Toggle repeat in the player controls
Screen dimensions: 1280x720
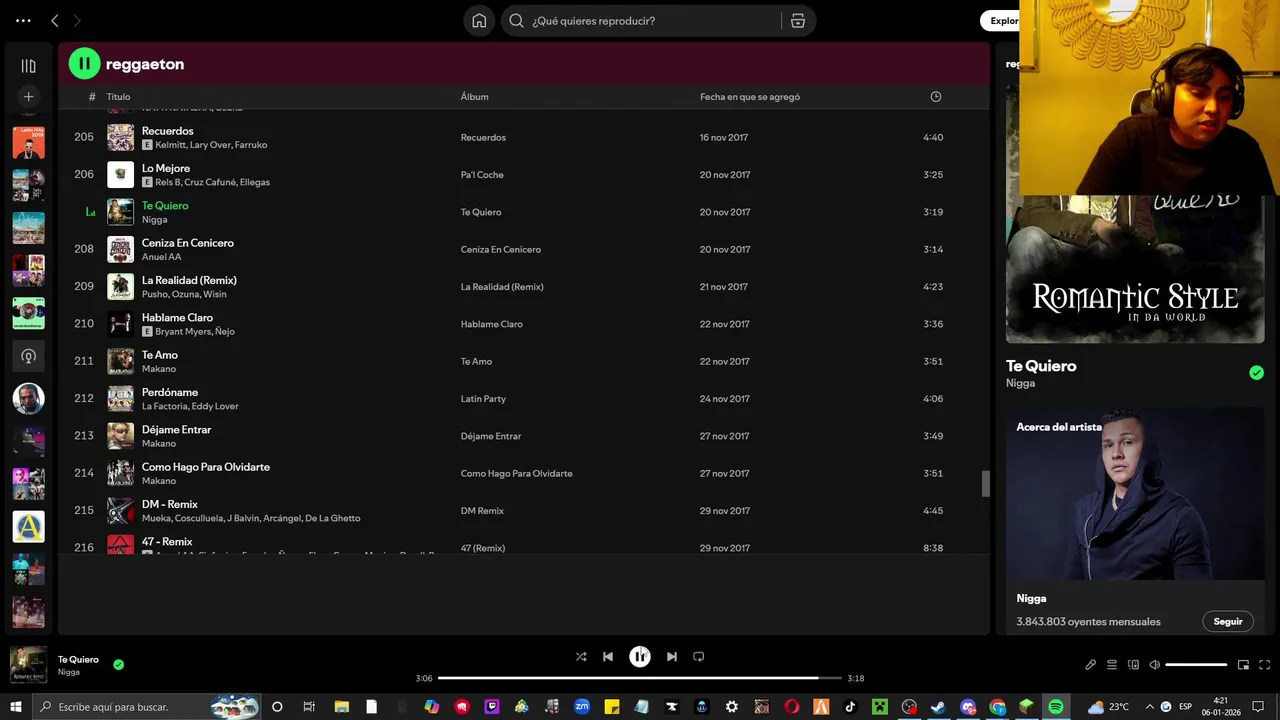[x=699, y=657]
